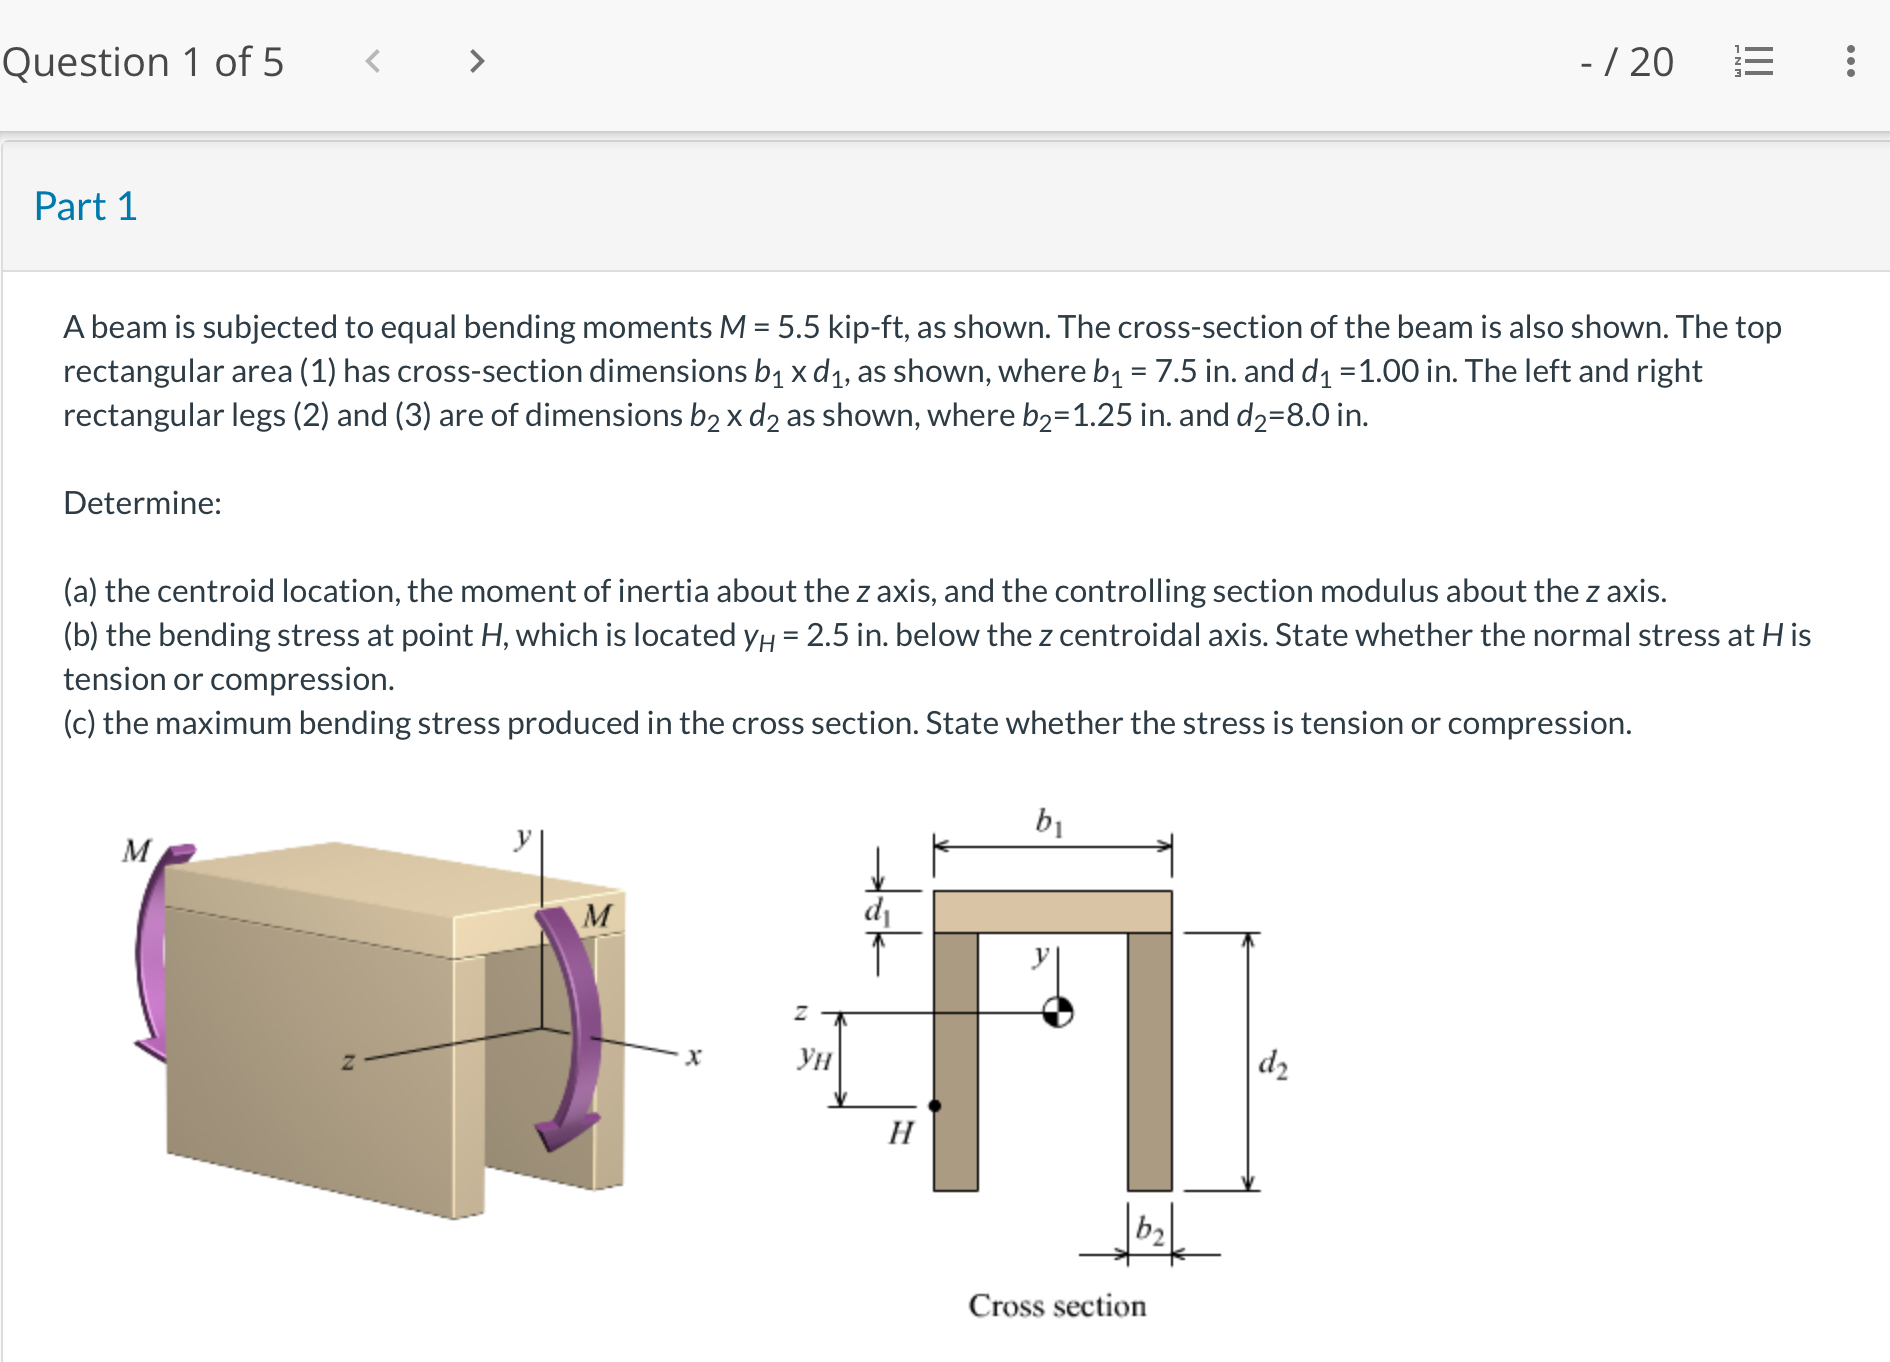Click the previous question chevron arrow

pos(374,61)
